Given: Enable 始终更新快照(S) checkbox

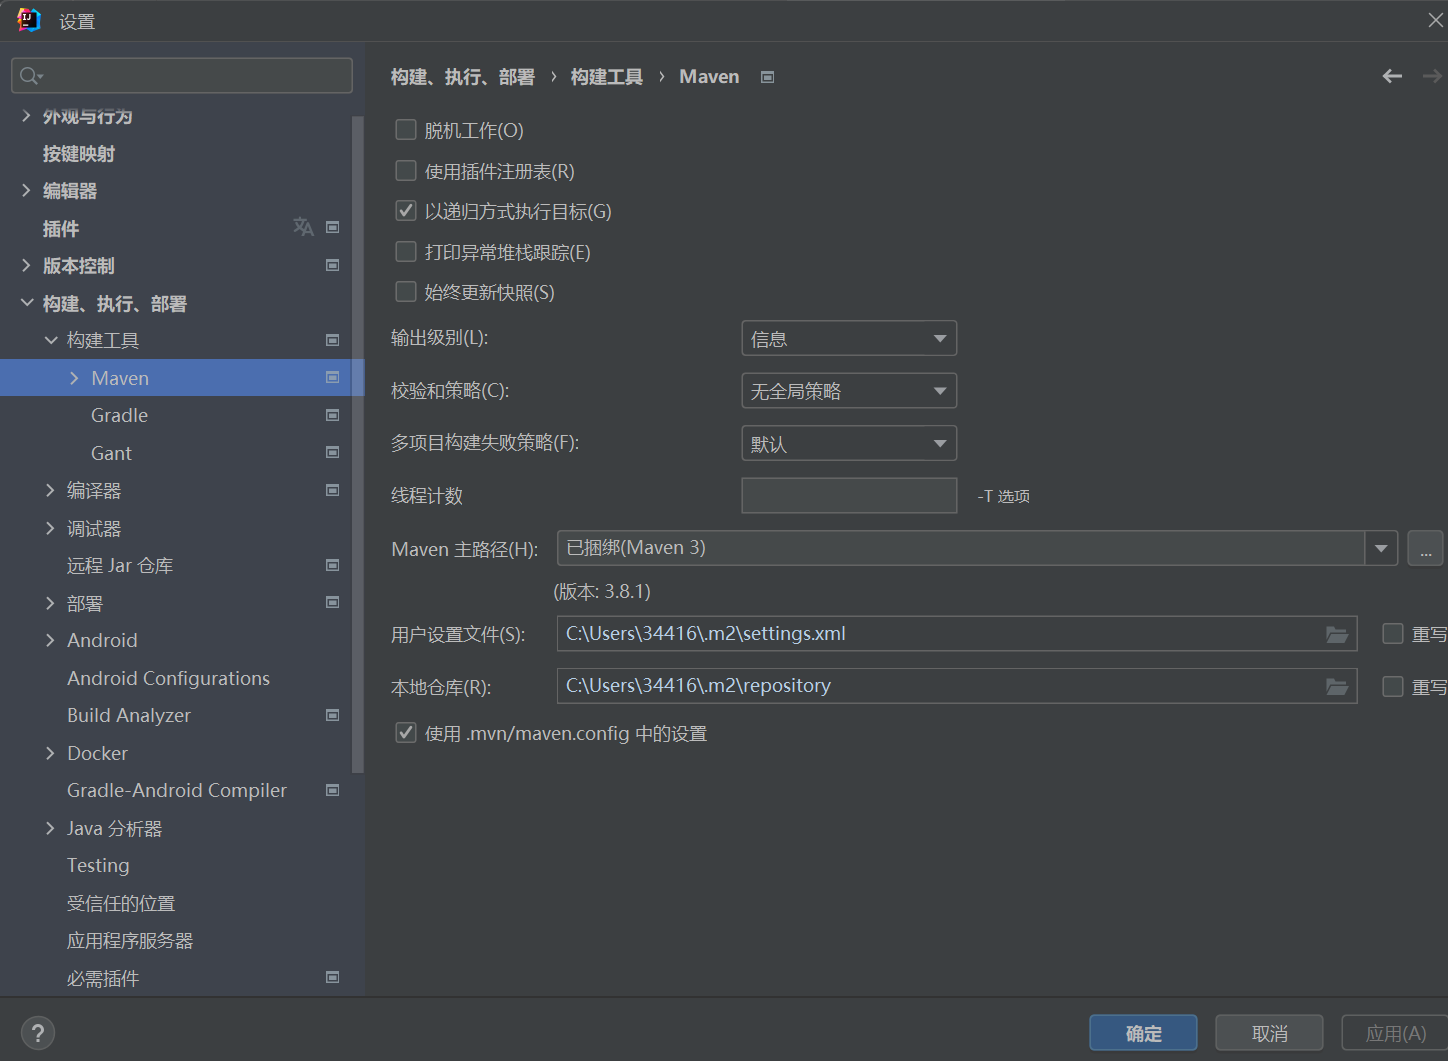Looking at the screenshot, I should click(x=406, y=292).
